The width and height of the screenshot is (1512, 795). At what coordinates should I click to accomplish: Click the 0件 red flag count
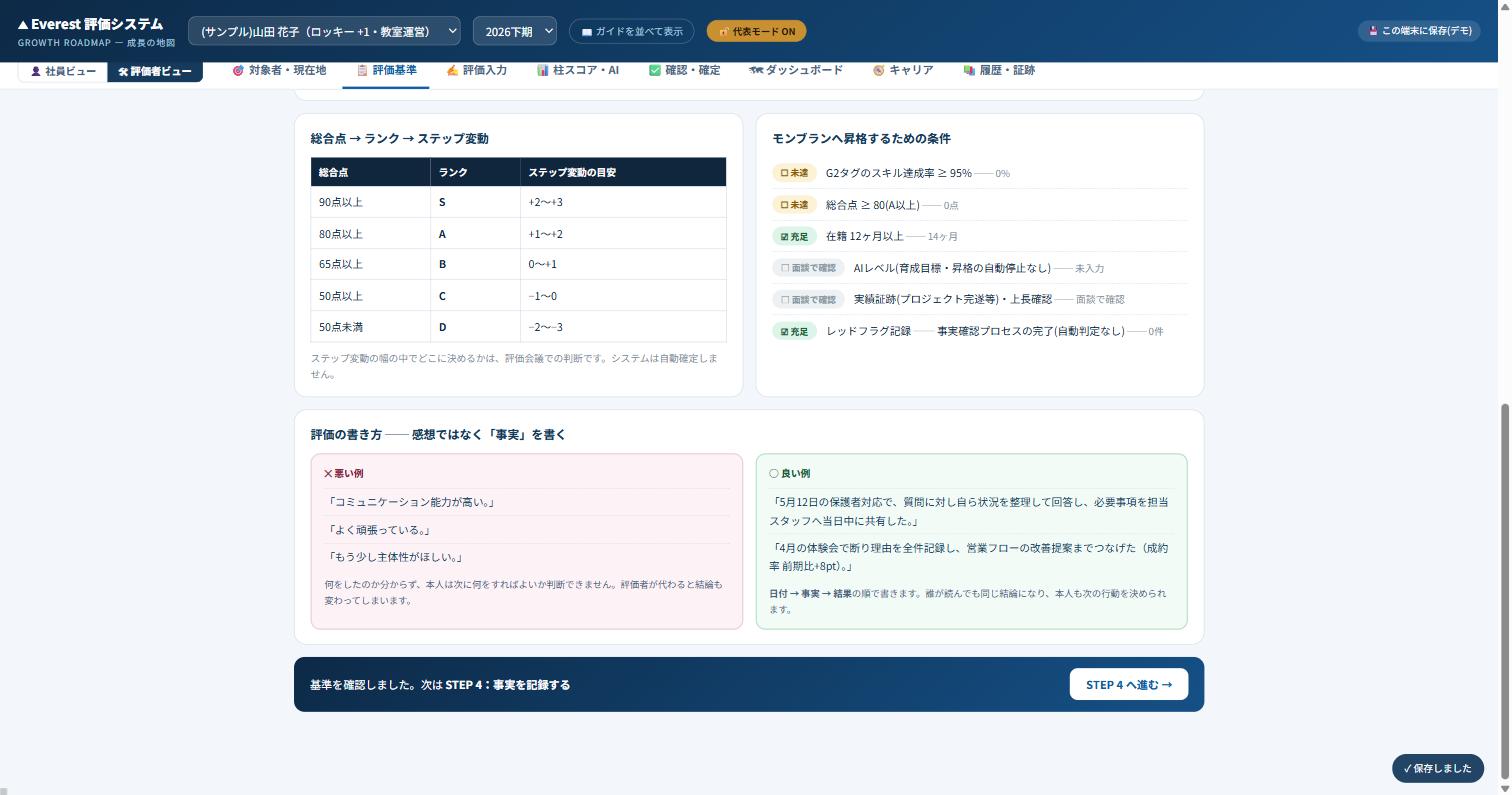1155,331
